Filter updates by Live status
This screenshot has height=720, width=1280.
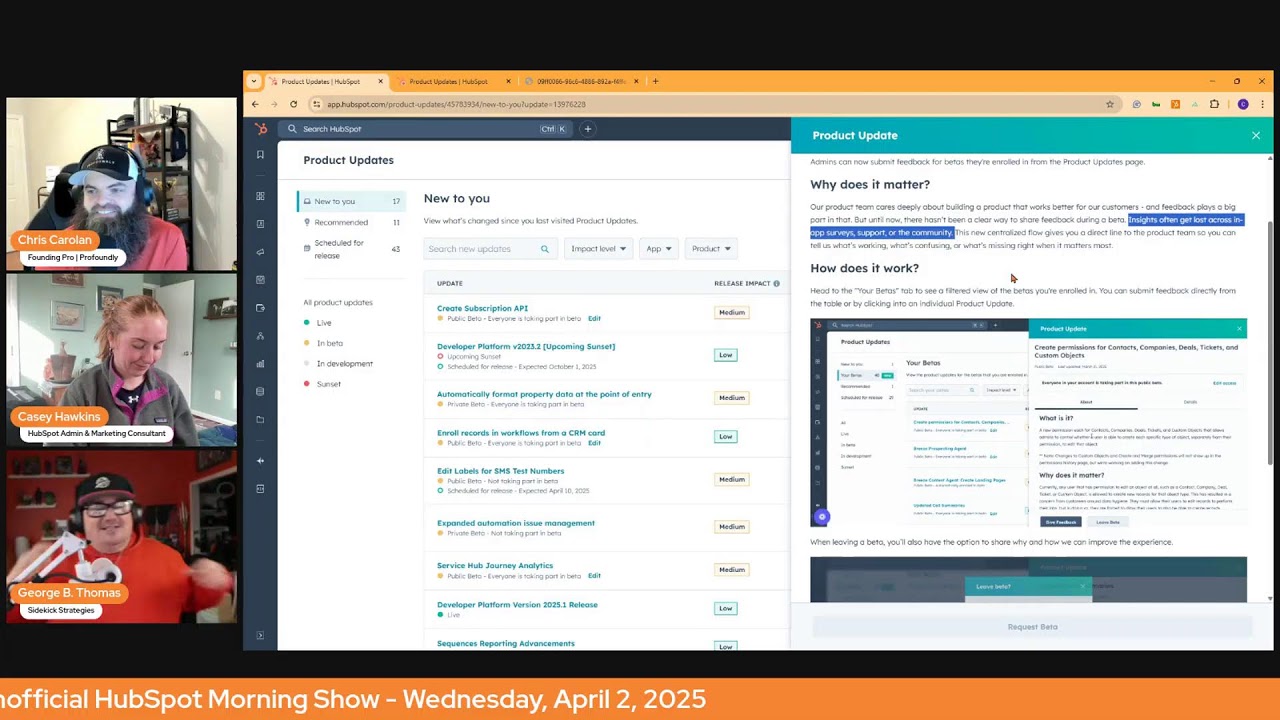[x=323, y=323]
